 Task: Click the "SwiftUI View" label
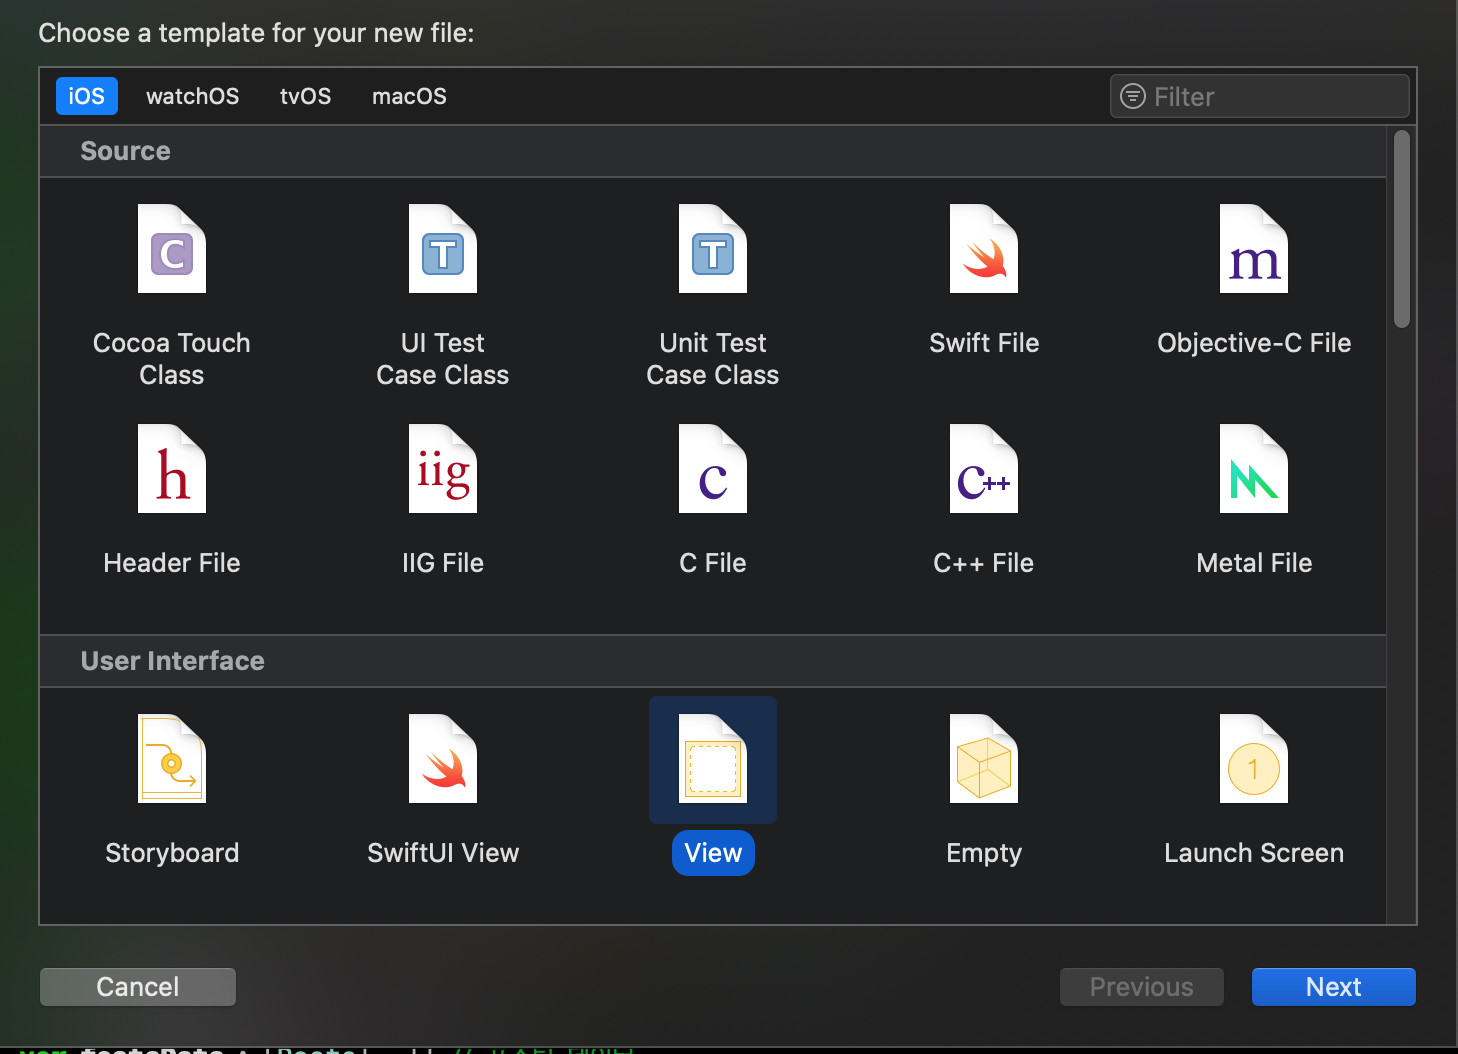coord(443,853)
